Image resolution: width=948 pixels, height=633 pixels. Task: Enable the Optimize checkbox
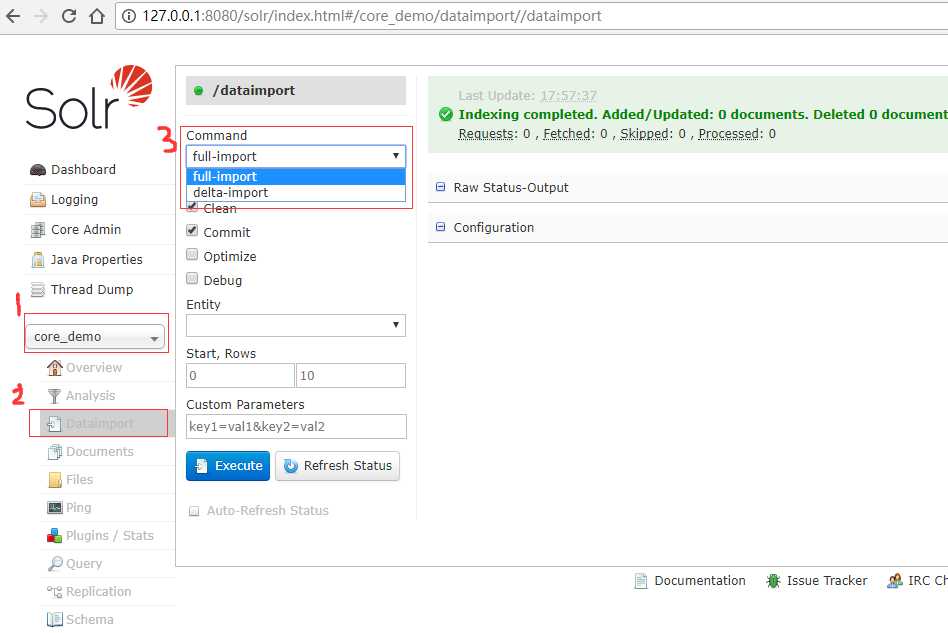coord(192,255)
